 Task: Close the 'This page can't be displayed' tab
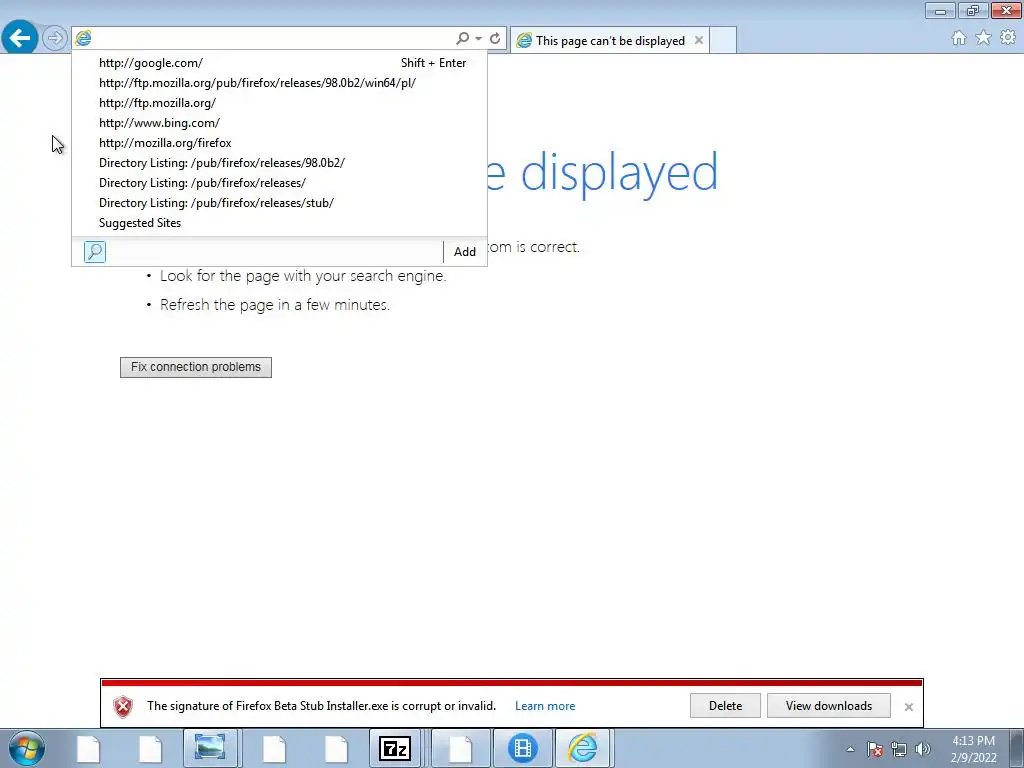coord(699,40)
